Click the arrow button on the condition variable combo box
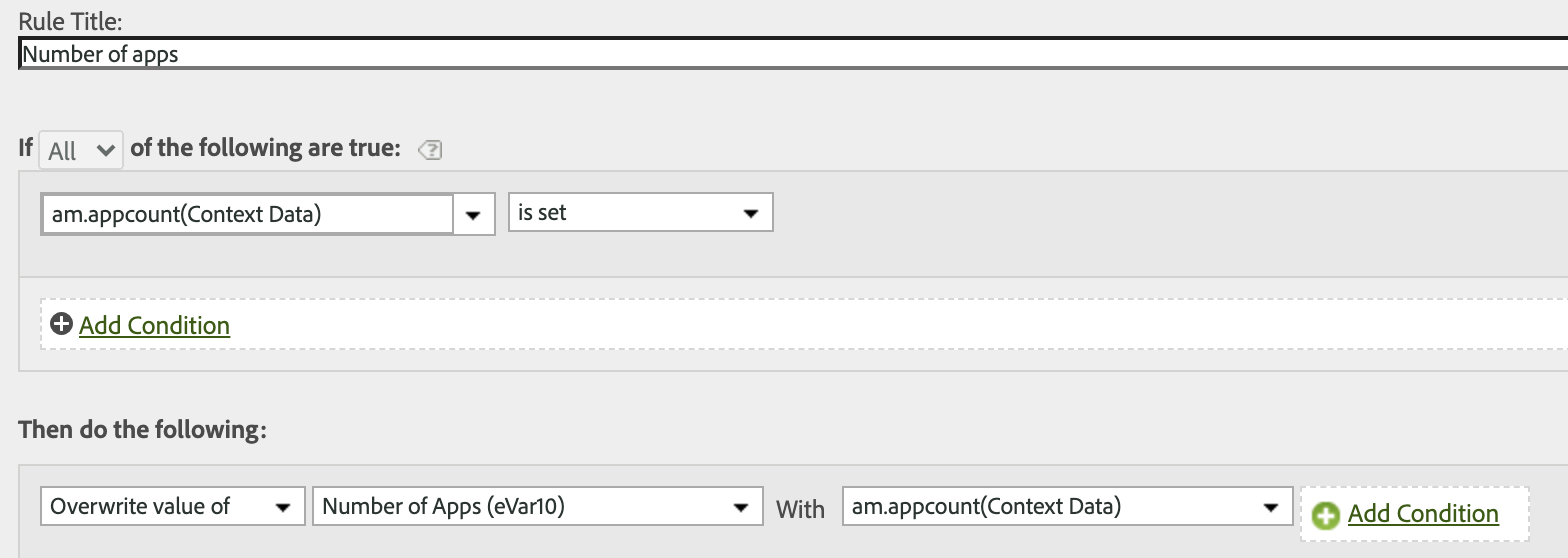 click(474, 214)
